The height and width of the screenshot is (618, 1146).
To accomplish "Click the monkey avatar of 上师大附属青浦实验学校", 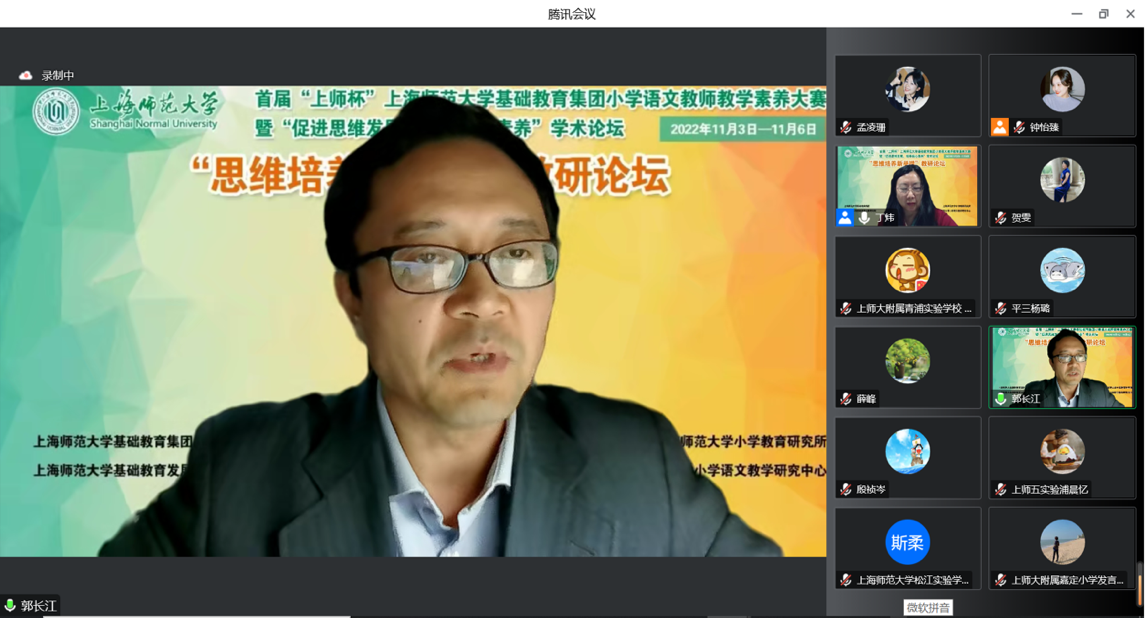I will (x=907, y=270).
